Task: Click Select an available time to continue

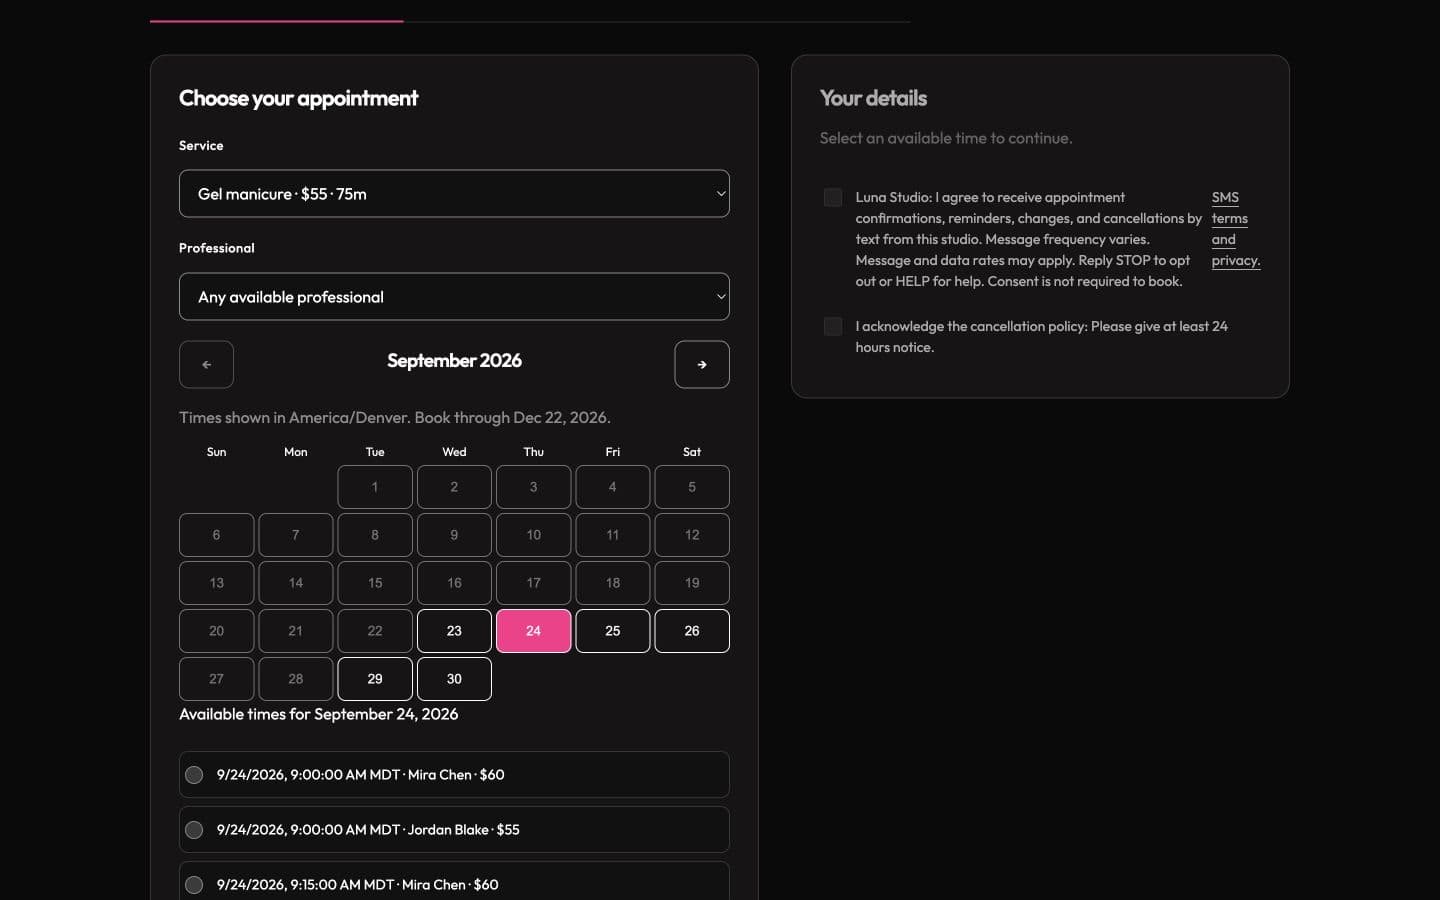Action: [x=946, y=138]
